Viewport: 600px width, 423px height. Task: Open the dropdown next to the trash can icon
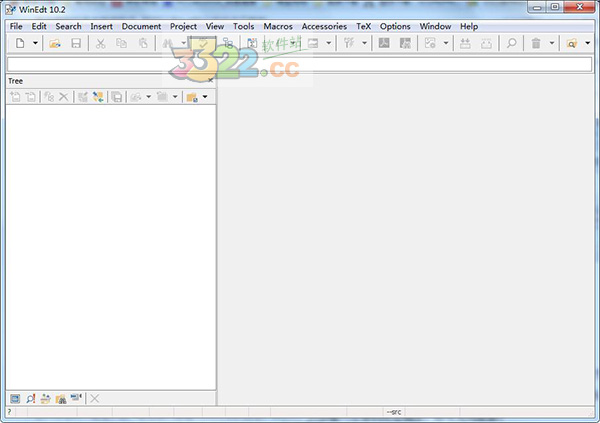click(552, 43)
